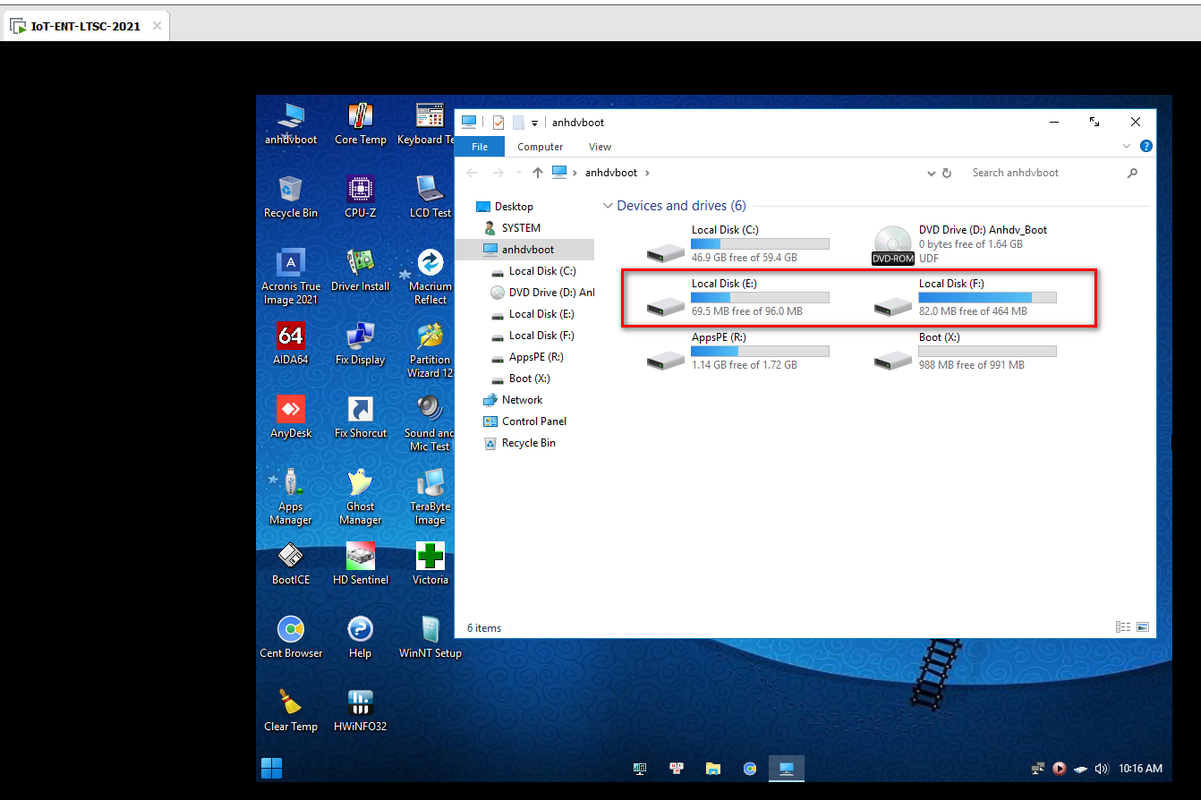Screen dimensions: 1201x800
Task: Click chevron after anhdvboot in address bar
Action: (x=647, y=173)
